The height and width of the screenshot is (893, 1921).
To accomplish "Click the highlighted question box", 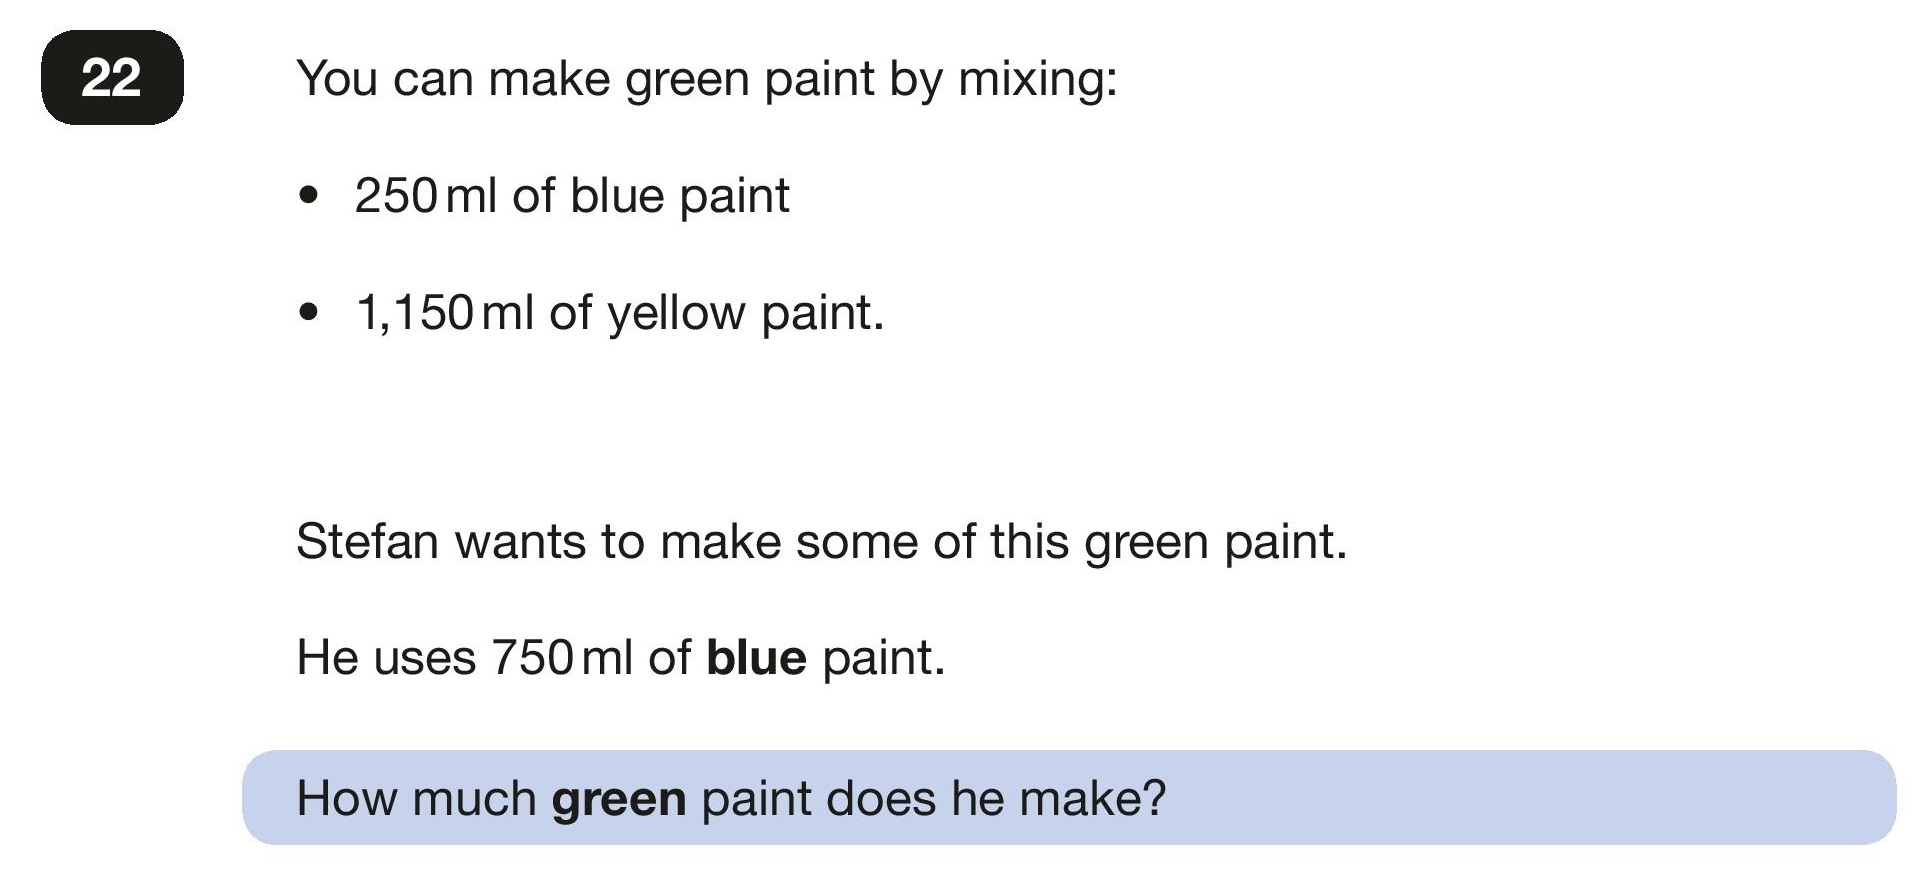I will 1069,798.
